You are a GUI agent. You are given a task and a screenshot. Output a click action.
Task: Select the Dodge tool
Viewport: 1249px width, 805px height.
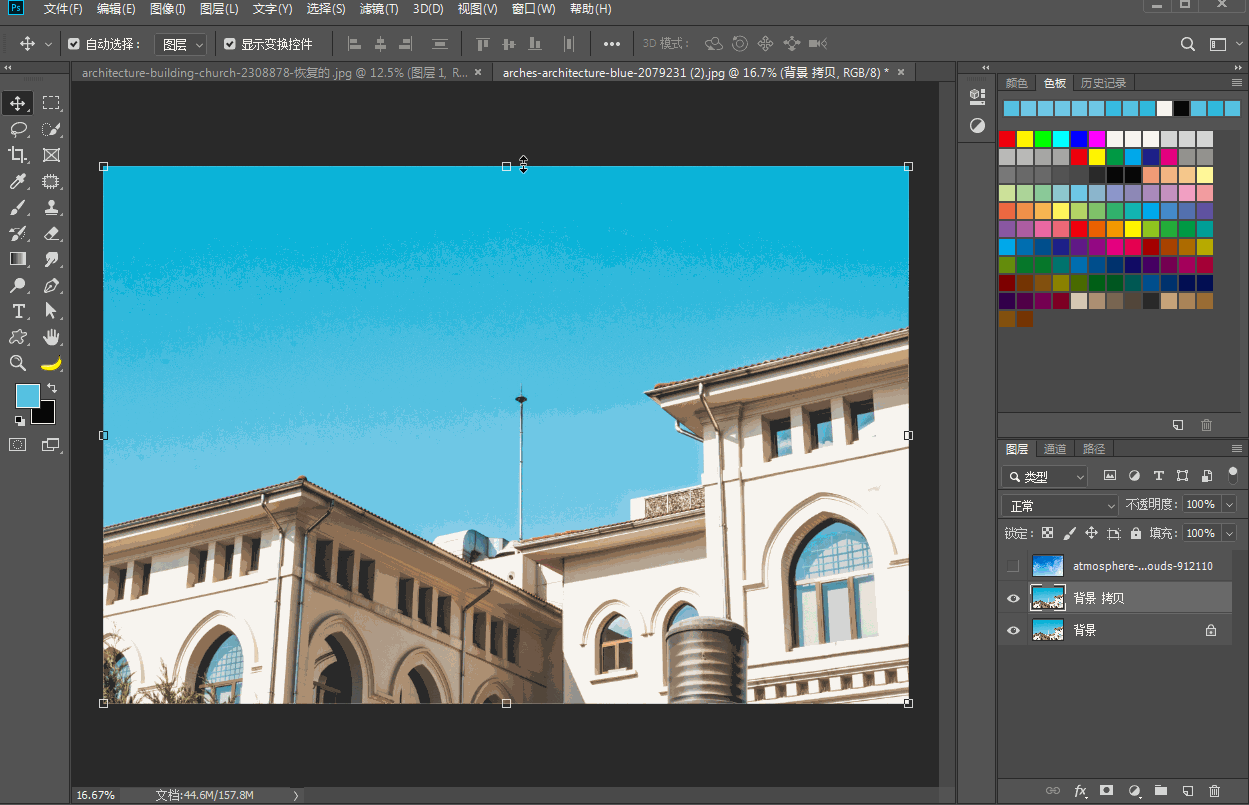18,285
